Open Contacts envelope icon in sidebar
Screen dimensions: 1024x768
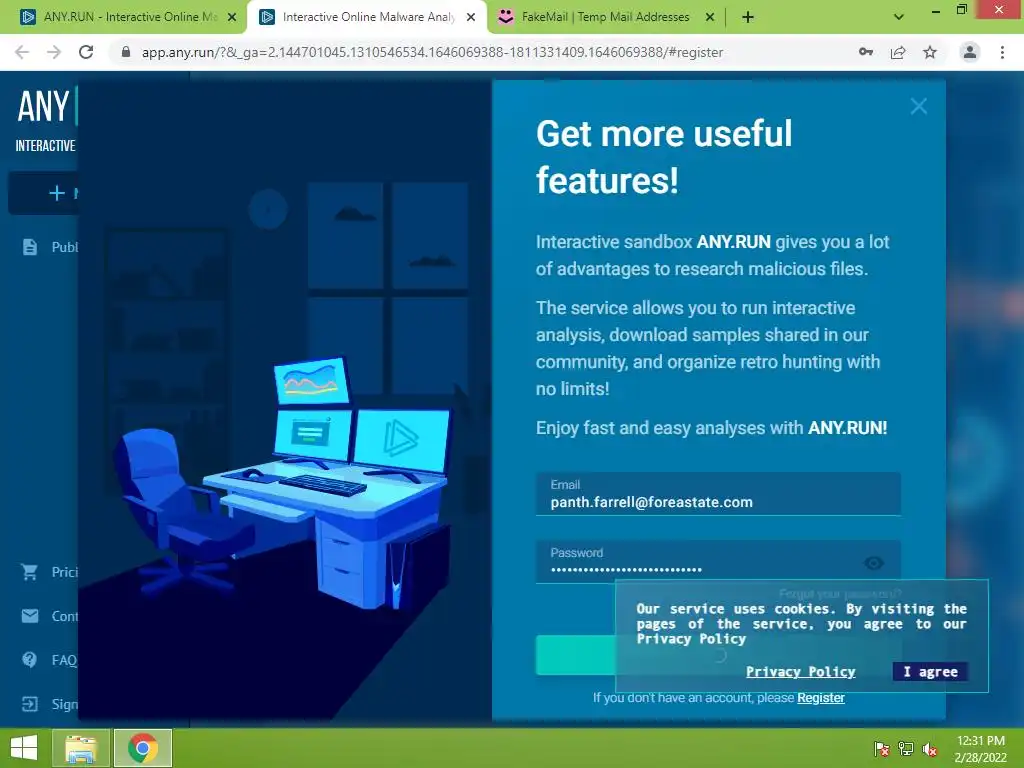click(x=29, y=616)
